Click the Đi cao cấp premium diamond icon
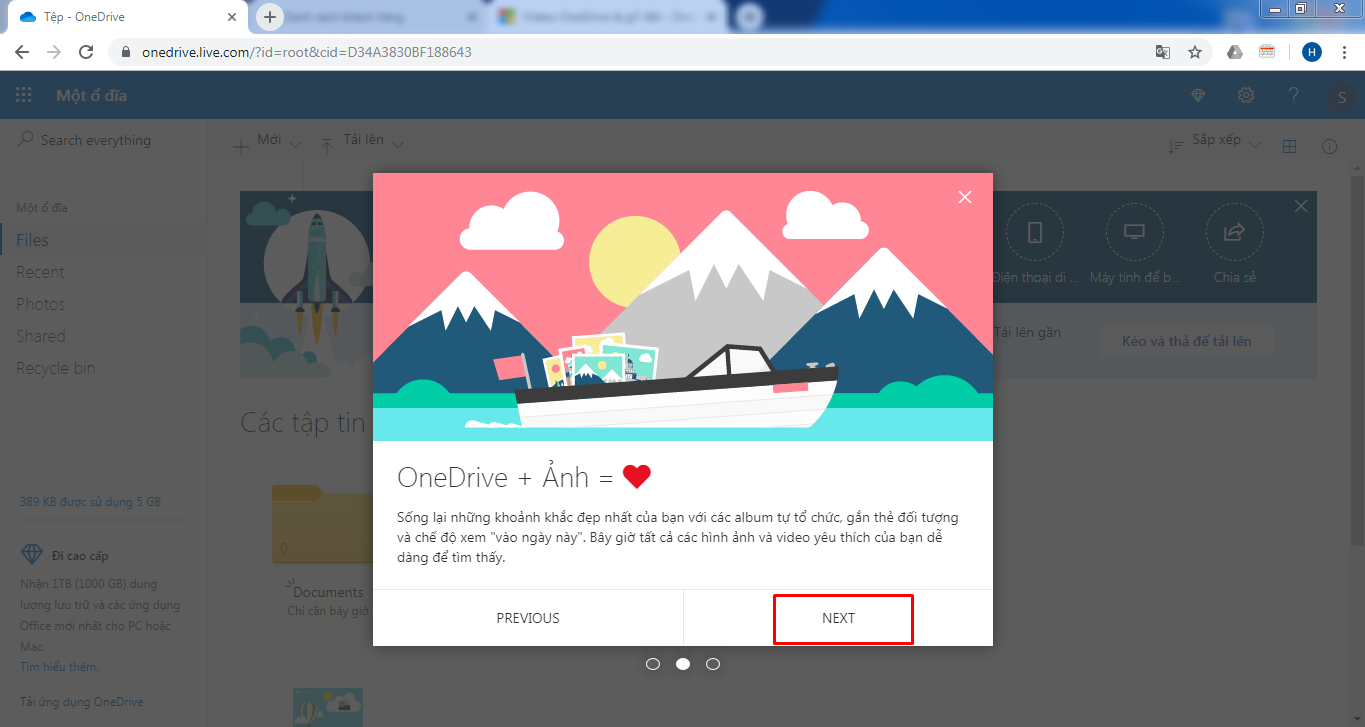 click(32, 555)
